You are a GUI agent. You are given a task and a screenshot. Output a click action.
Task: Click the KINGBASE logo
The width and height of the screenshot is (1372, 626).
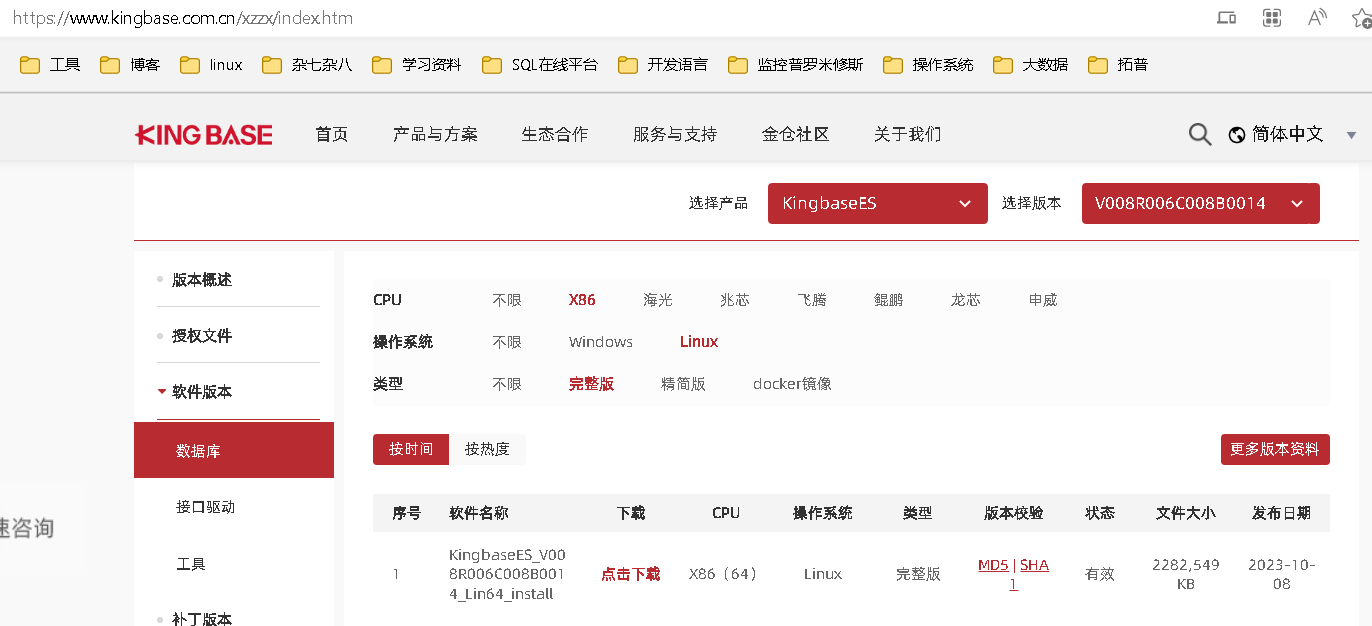tap(204, 135)
